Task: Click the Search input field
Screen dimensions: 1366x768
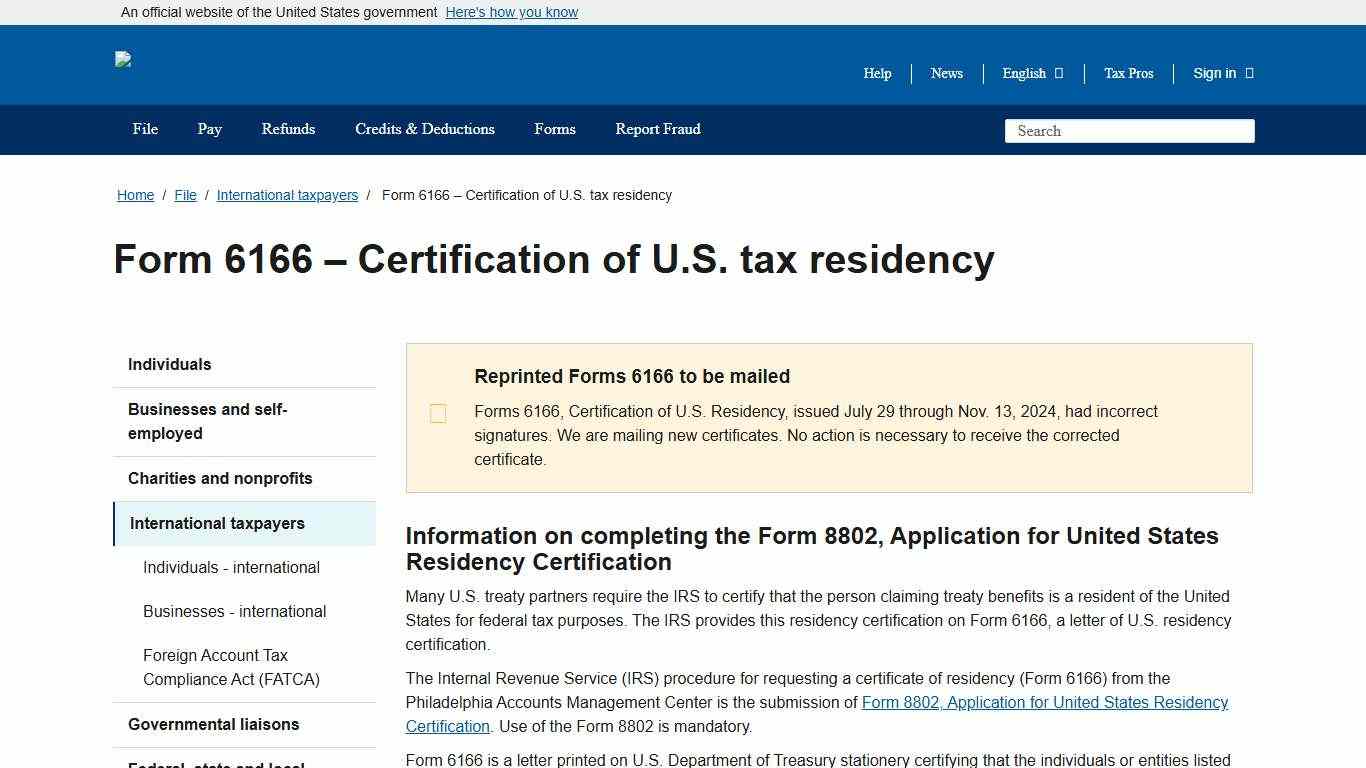Action: 1128,130
